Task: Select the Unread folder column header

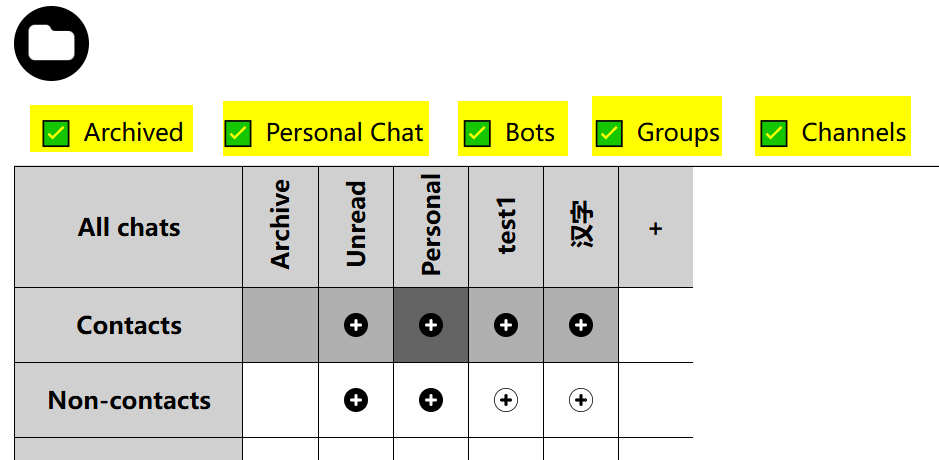Action: 356,227
